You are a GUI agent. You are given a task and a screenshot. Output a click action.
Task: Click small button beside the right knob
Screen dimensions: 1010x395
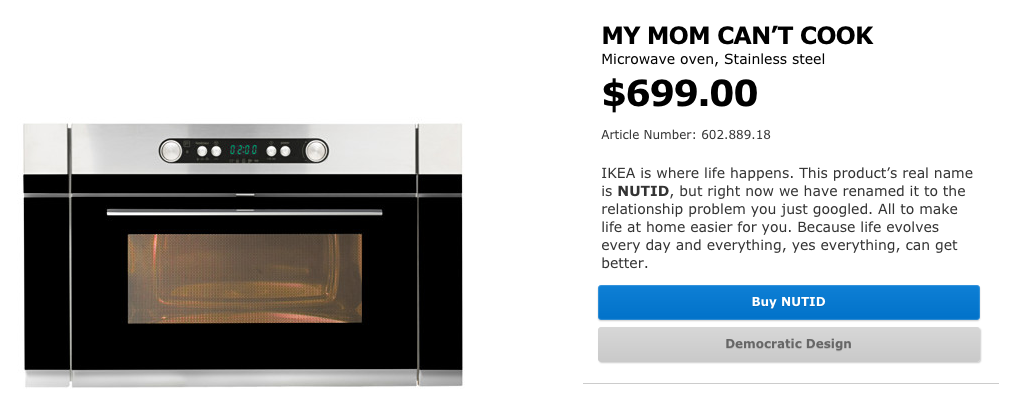tap(285, 151)
